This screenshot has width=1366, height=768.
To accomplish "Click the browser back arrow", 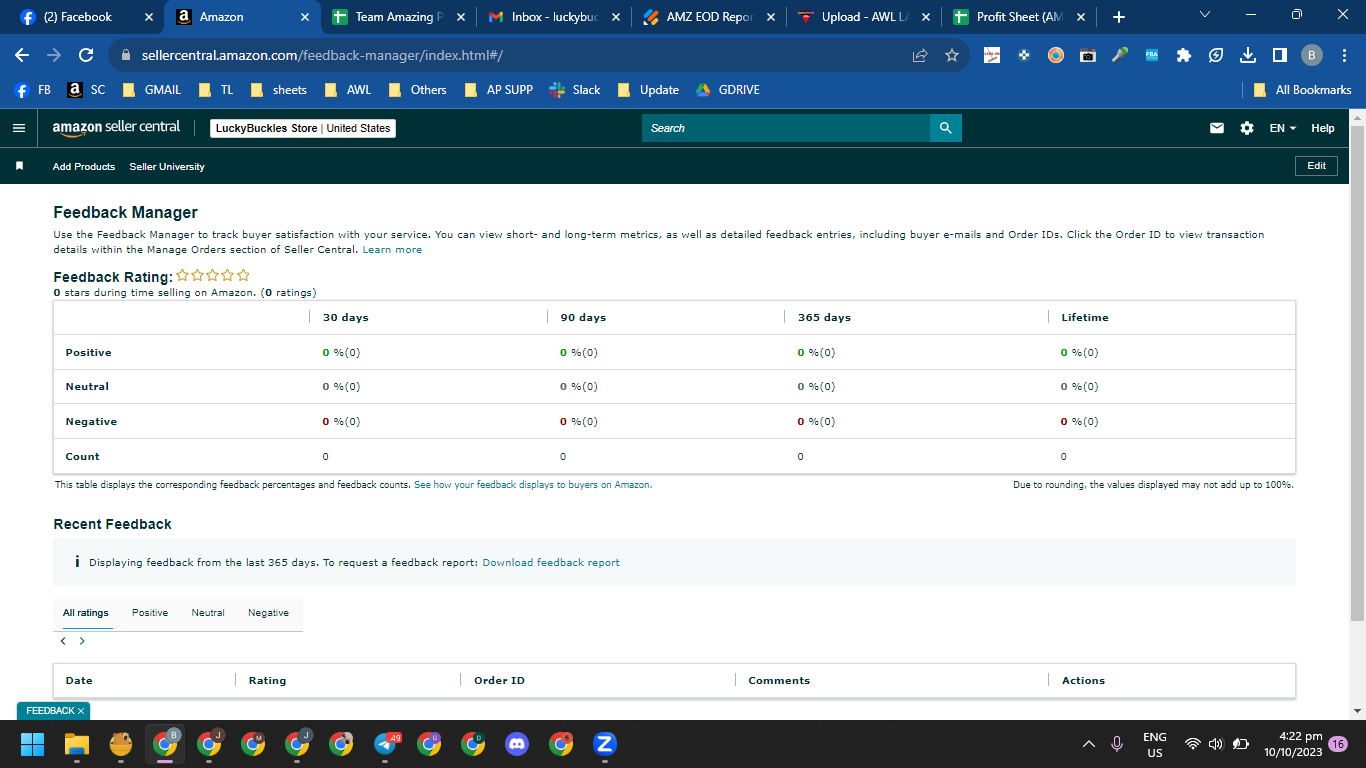I will 22,56.
